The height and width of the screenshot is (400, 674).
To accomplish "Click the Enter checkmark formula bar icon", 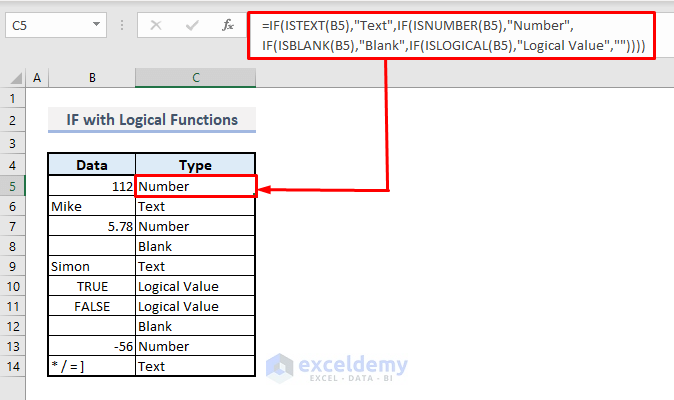I will pos(192,25).
